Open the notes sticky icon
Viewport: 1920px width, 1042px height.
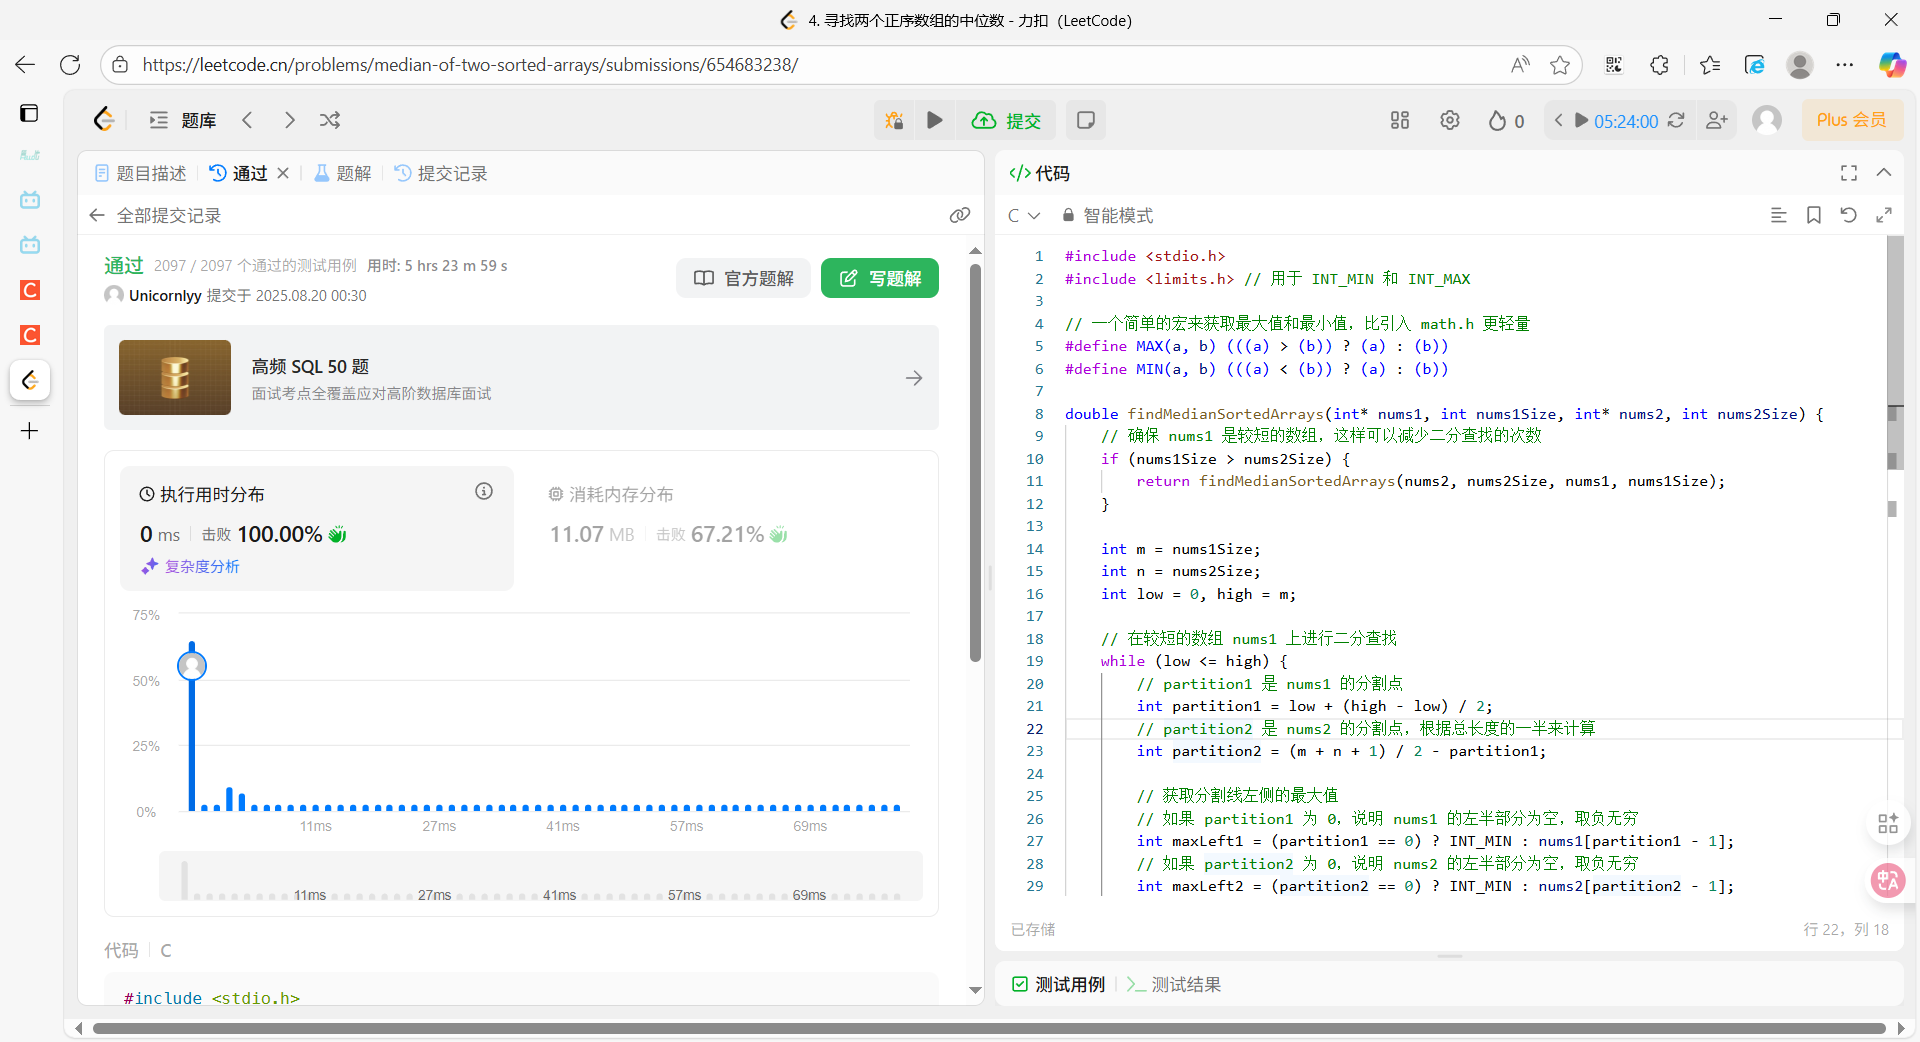[1085, 120]
